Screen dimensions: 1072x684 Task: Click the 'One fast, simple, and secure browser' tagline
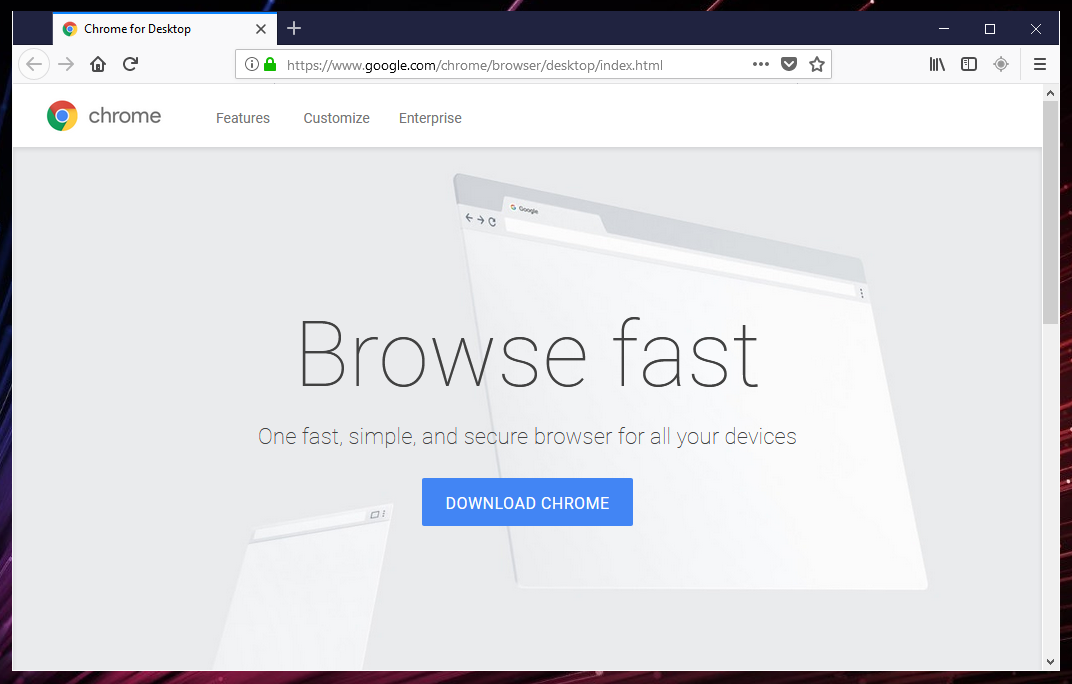[527, 436]
